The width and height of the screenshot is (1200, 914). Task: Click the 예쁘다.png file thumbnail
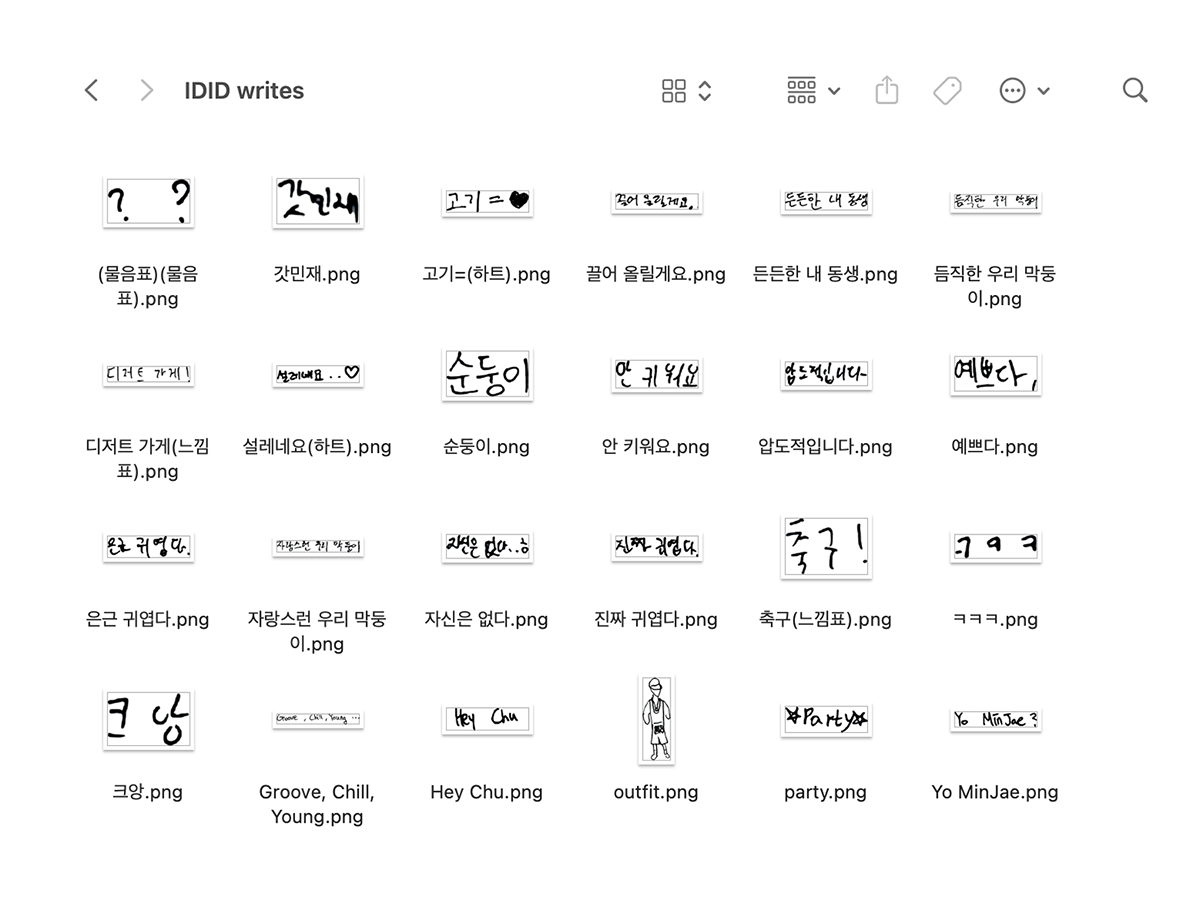[995, 375]
